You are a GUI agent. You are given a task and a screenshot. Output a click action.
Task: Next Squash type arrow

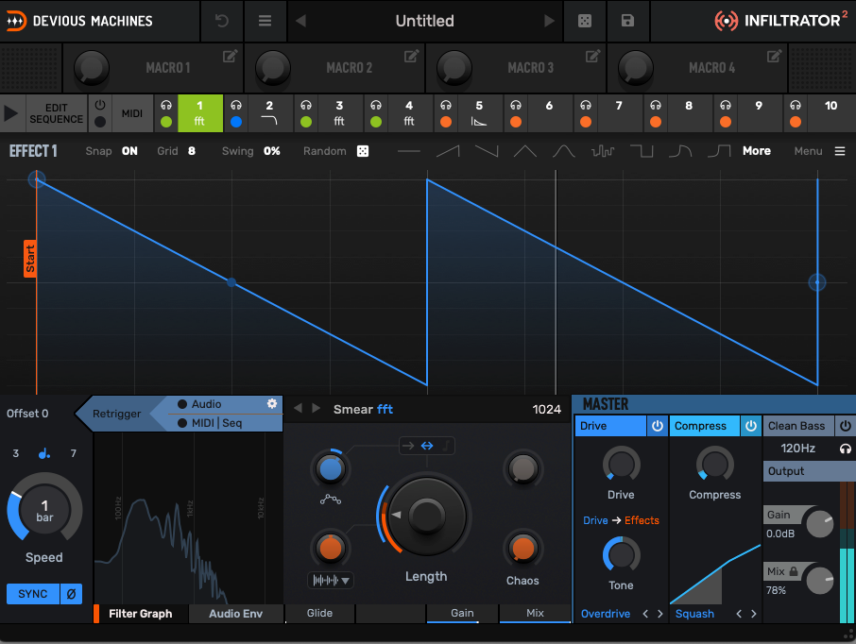(x=753, y=613)
